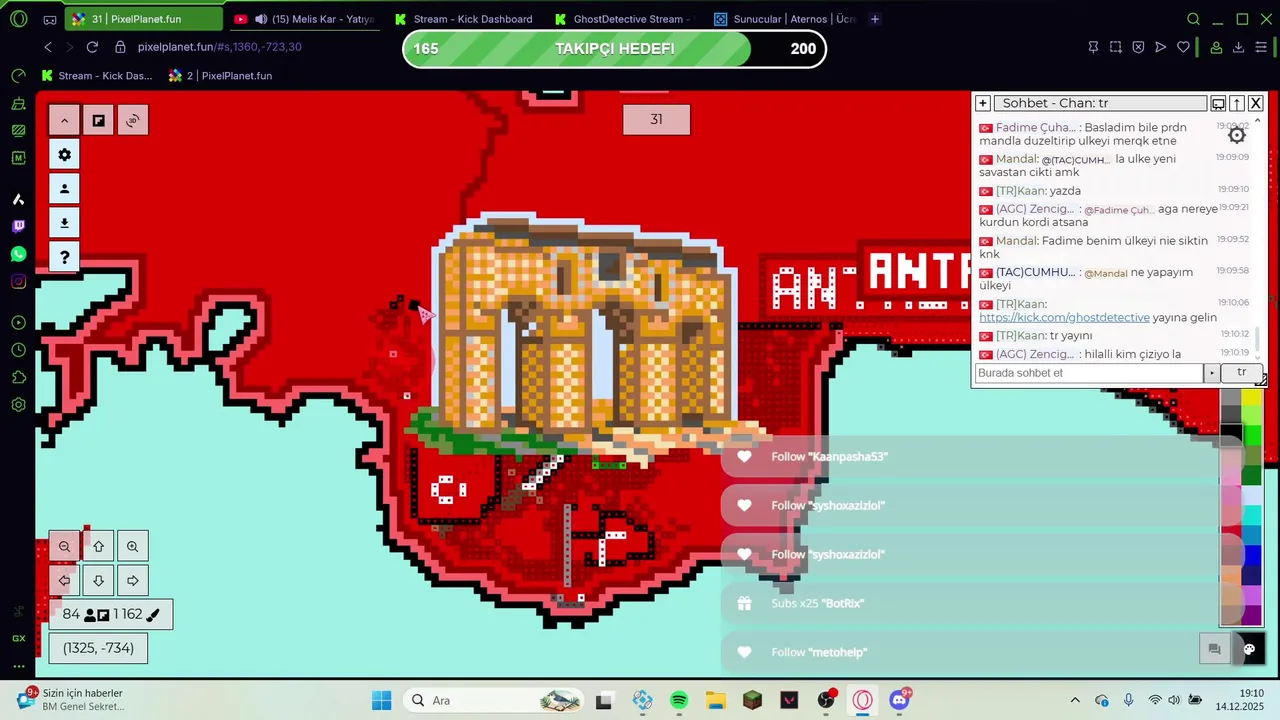Open the user account panel icon
Image resolution: width=1280 pixels, height=720 pixels.
coord(64,189)
